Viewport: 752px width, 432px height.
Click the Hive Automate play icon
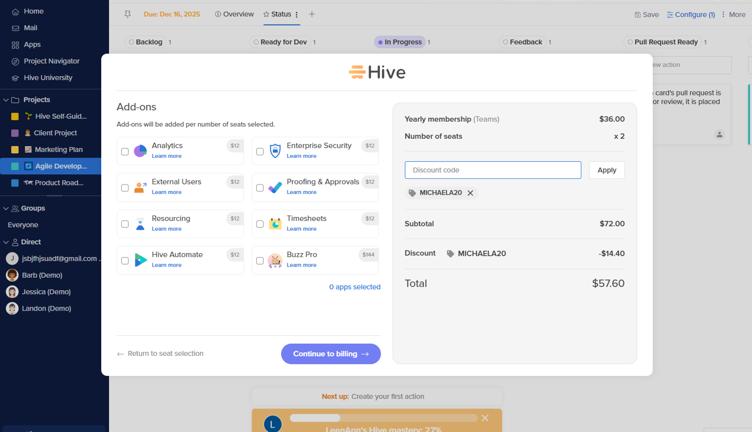tap(140, 260)
